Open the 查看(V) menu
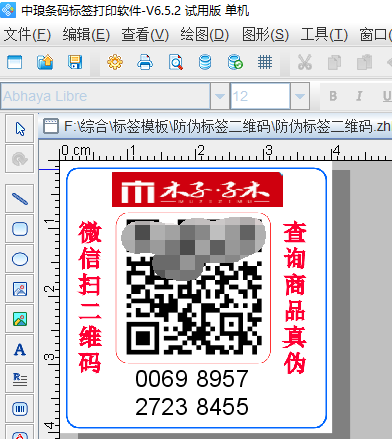Image resolution: width=392 pixels, height=439 pixels. tap(145, 35)
